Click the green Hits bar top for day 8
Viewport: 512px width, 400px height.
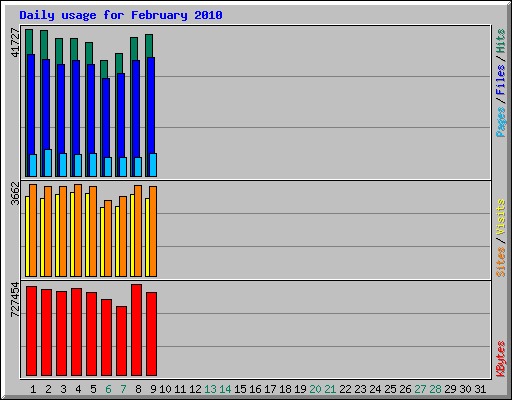click(134, 49)
